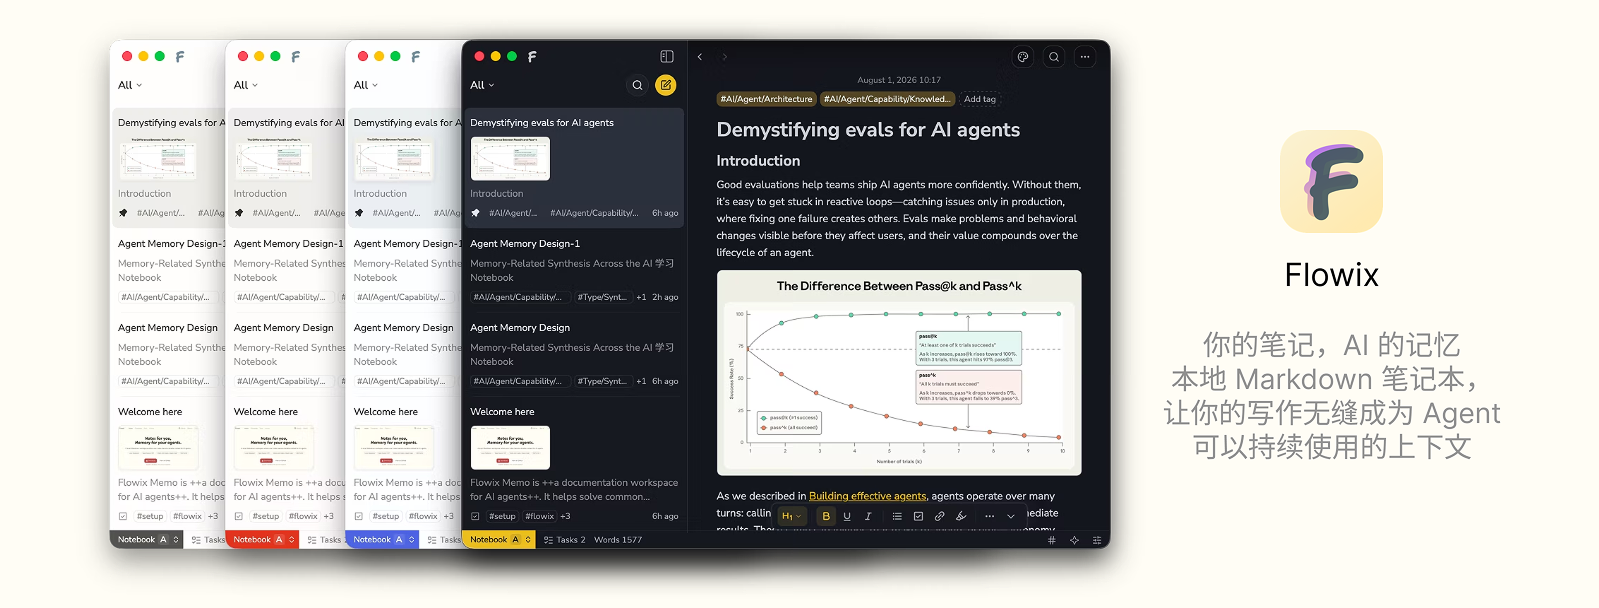The width and height of the screenshot is (1599, 608).
Task: Toggle Welcome here checkbox in red-themed window
Action: 239,516
